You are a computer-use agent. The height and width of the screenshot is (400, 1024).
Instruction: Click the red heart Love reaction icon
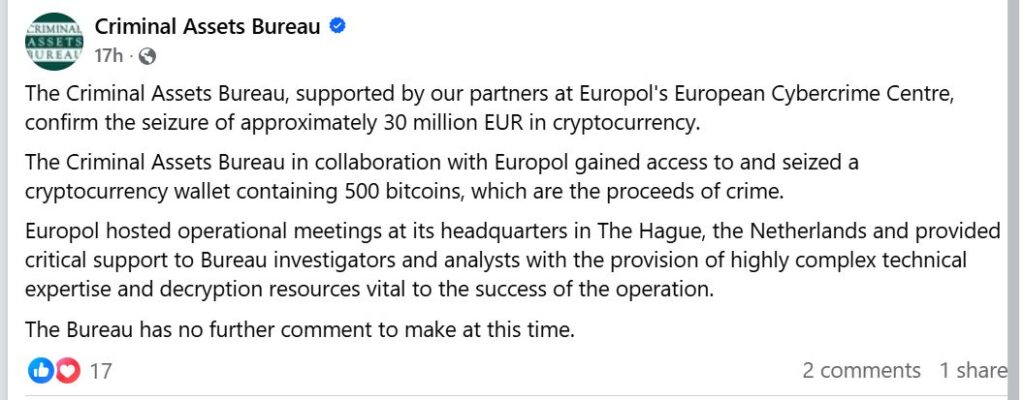coord(67,371)
